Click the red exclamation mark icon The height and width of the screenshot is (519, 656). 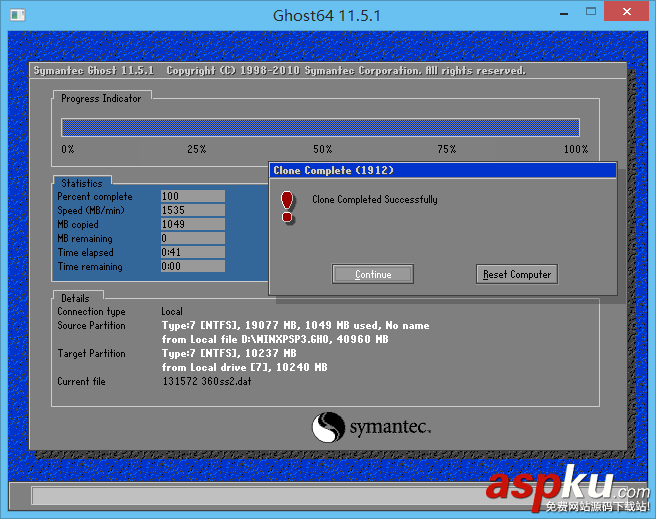(x=287, y=207)
